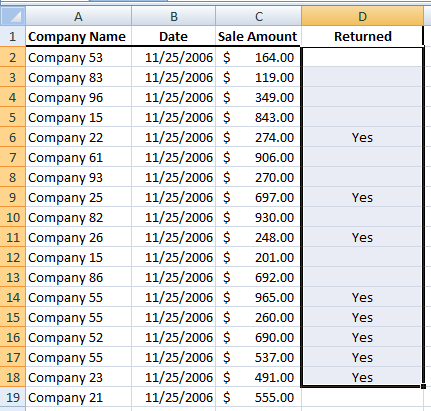Click the Sale Amount header cell
431x411 pixels.
258,36
